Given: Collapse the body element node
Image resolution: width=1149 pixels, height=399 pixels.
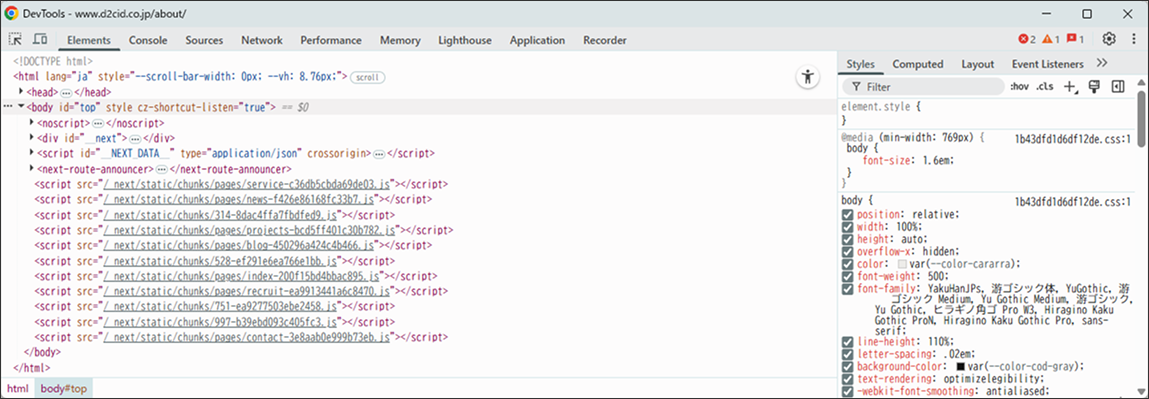Looking at the screenshot, I should [x=21, y=108].
